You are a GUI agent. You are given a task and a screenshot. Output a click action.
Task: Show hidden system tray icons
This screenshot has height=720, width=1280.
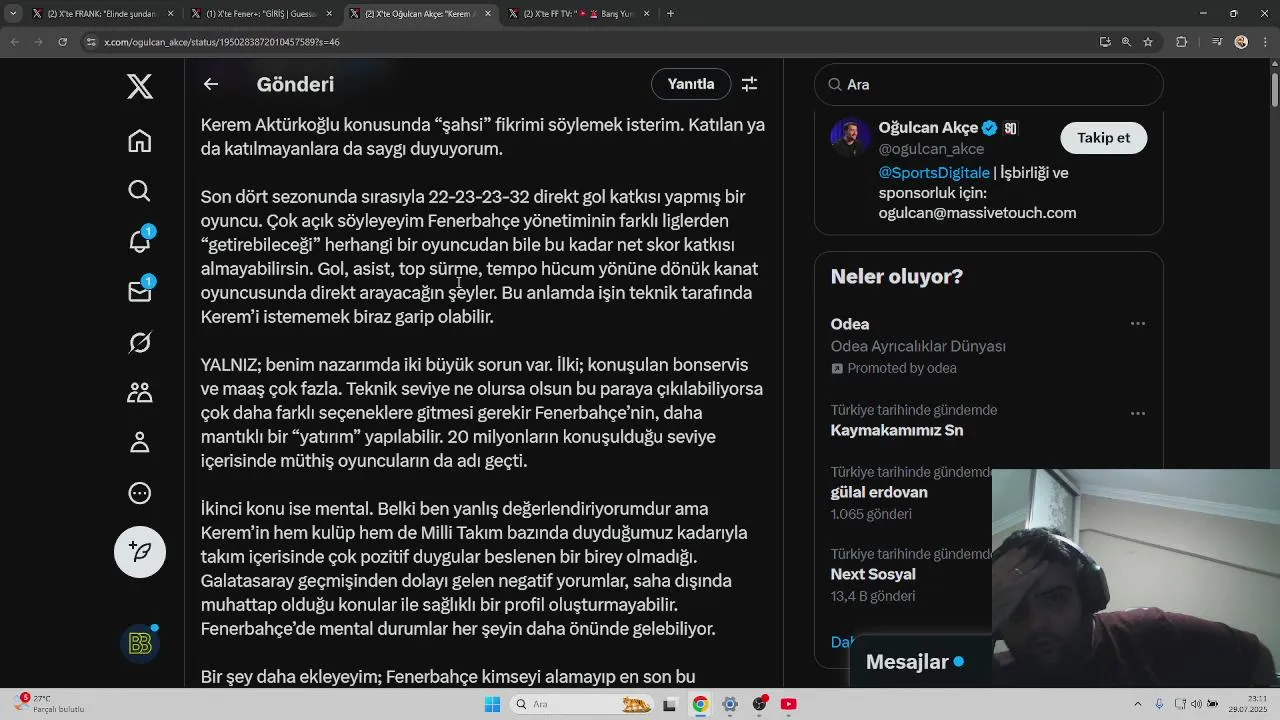[1138, 704]
